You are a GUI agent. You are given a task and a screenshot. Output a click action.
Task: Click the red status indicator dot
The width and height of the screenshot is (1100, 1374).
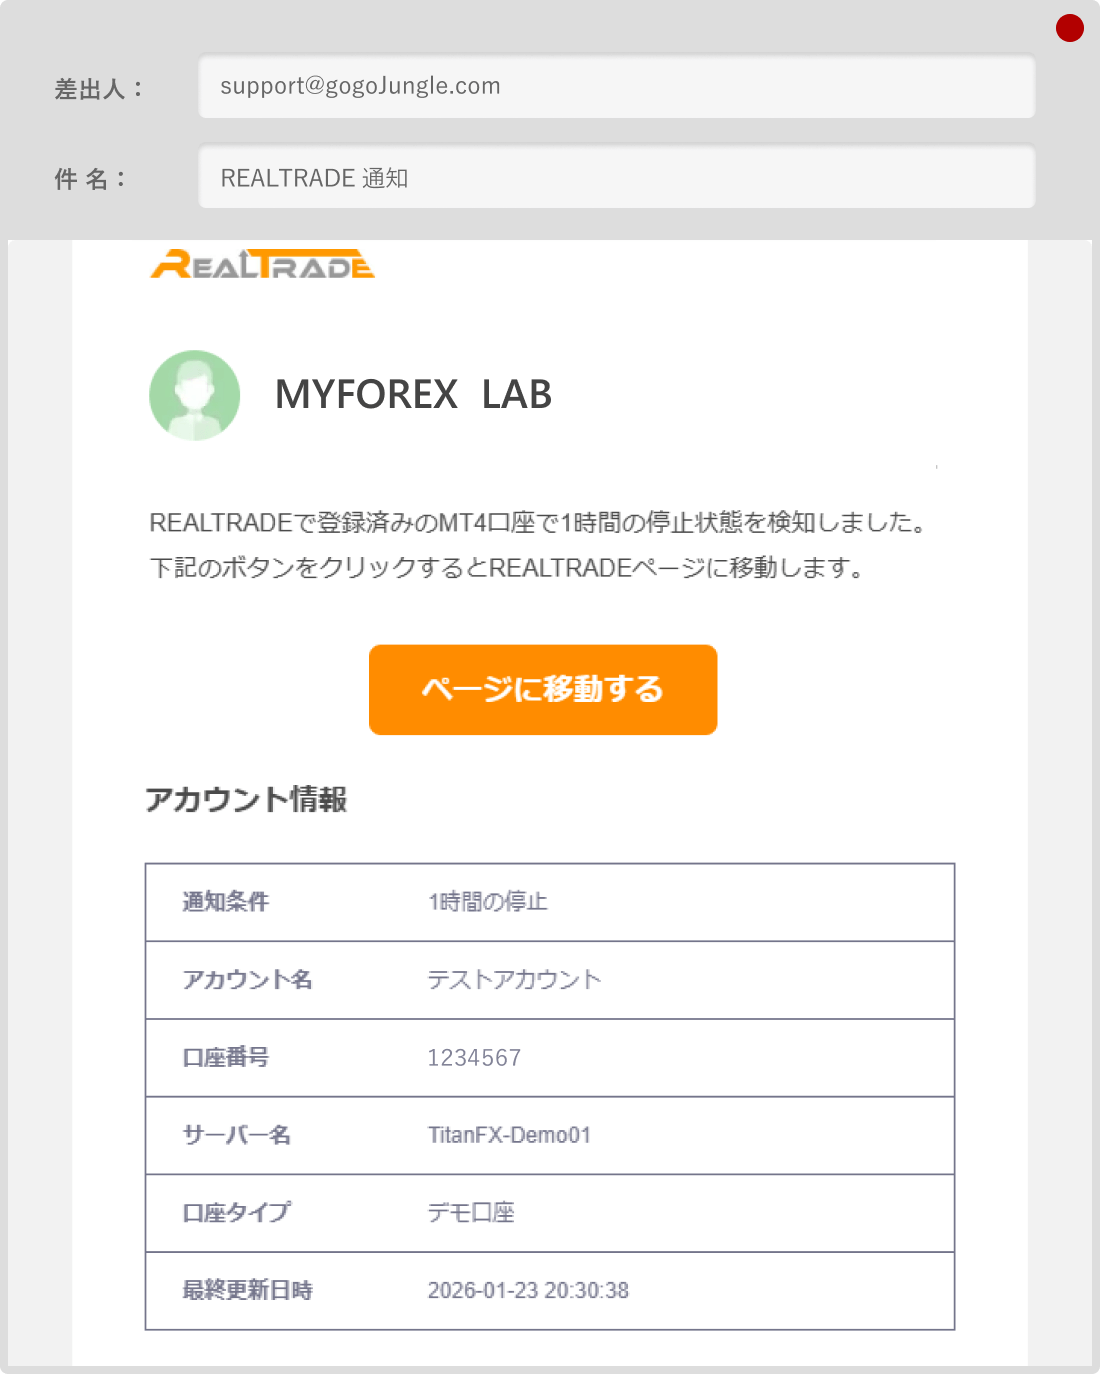point(1070,27)
